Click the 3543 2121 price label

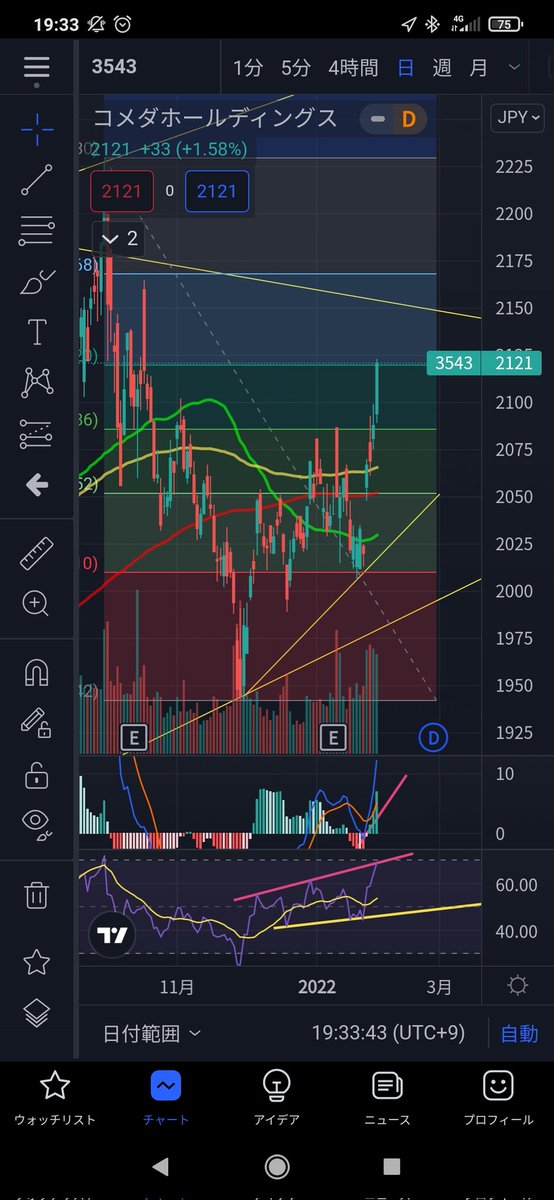coord(486,363)
